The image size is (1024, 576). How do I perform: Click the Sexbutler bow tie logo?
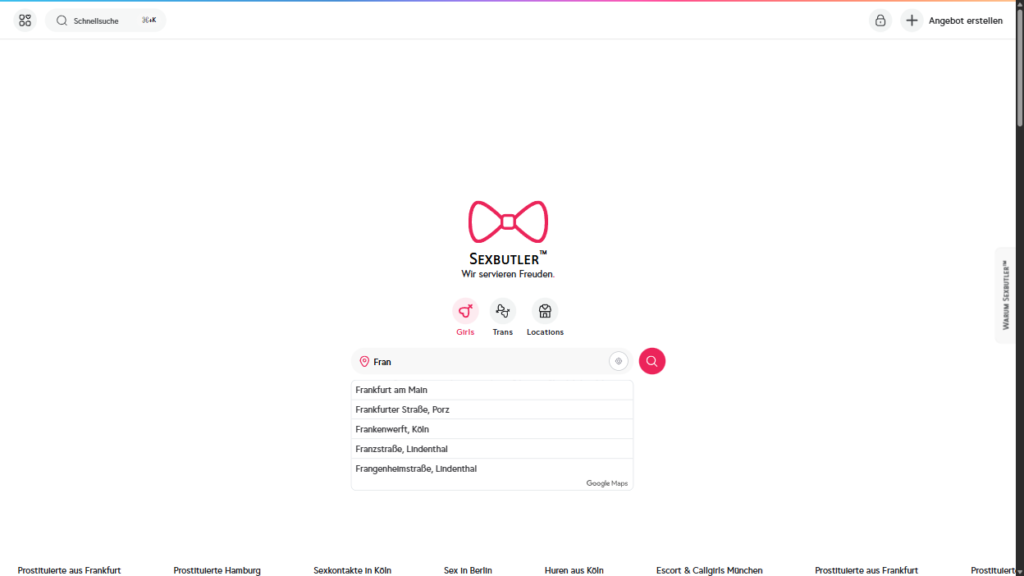[x=508, y=222]
